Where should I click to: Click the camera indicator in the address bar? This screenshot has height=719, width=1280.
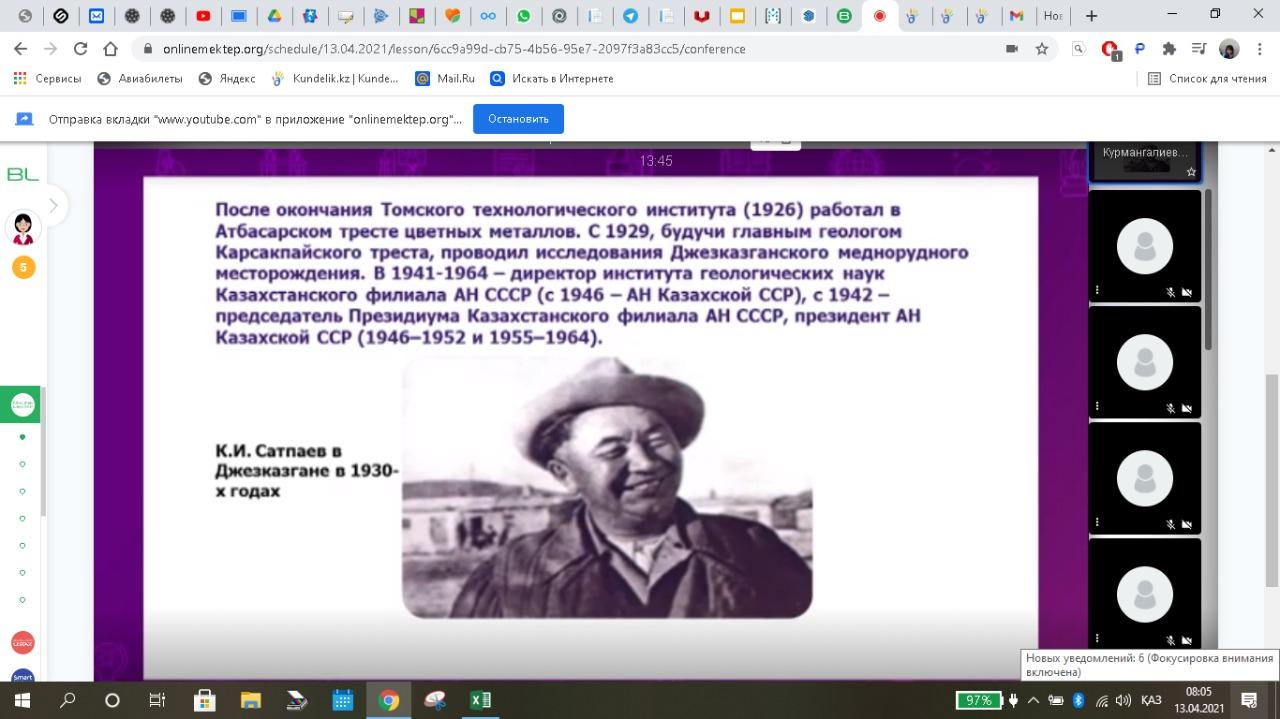coord(1012,48)
